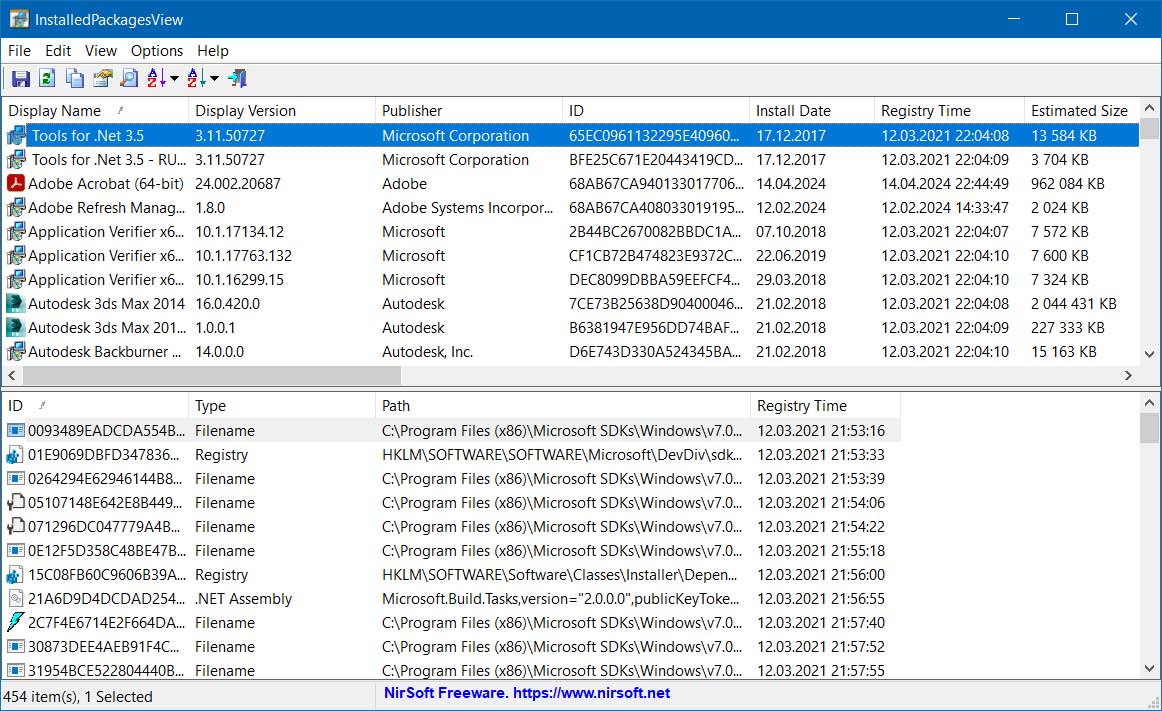Click the version cell 24.002.20687
This screenshot has width=1162, height=711.
pyautogui.click(x=238, y=183)
